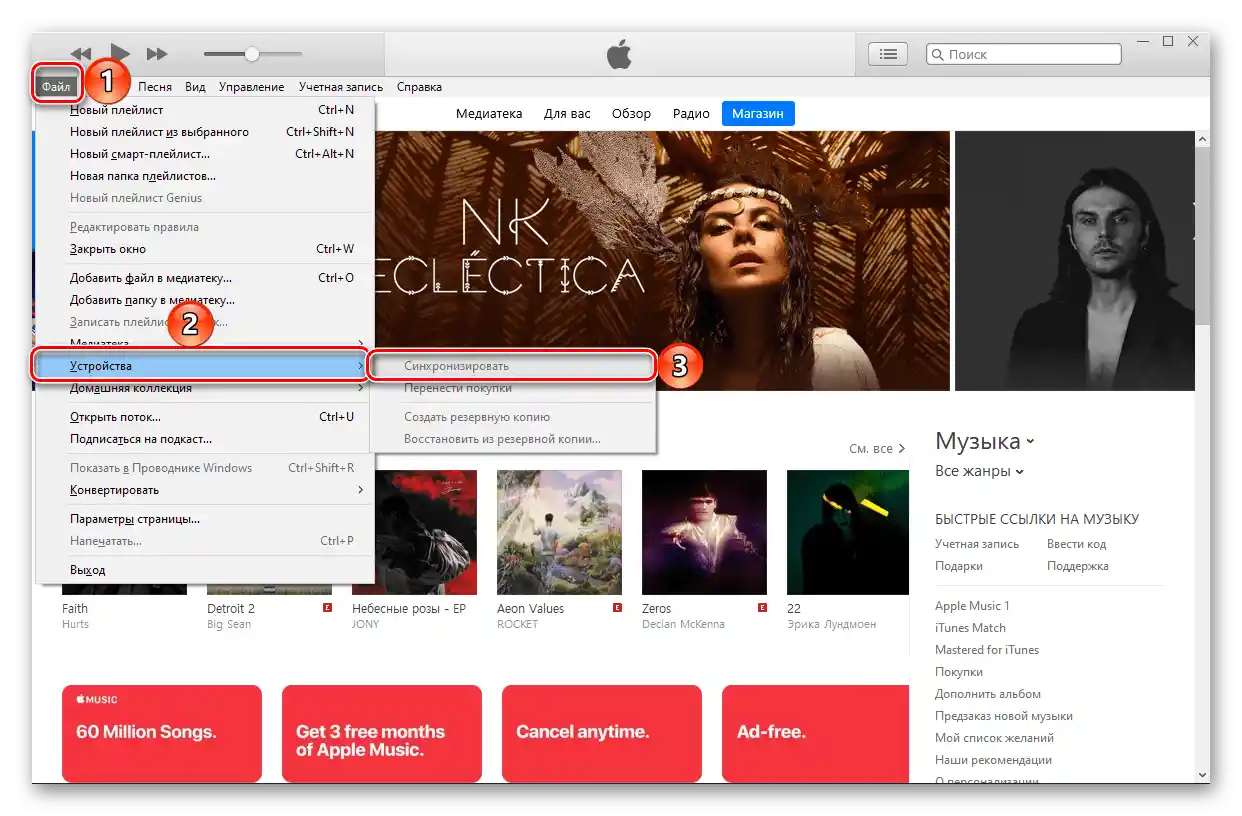Viewport: 1242px width, 816px height.
Task: Choose Добавить файл в медиатеку
Action: [205, 278]
